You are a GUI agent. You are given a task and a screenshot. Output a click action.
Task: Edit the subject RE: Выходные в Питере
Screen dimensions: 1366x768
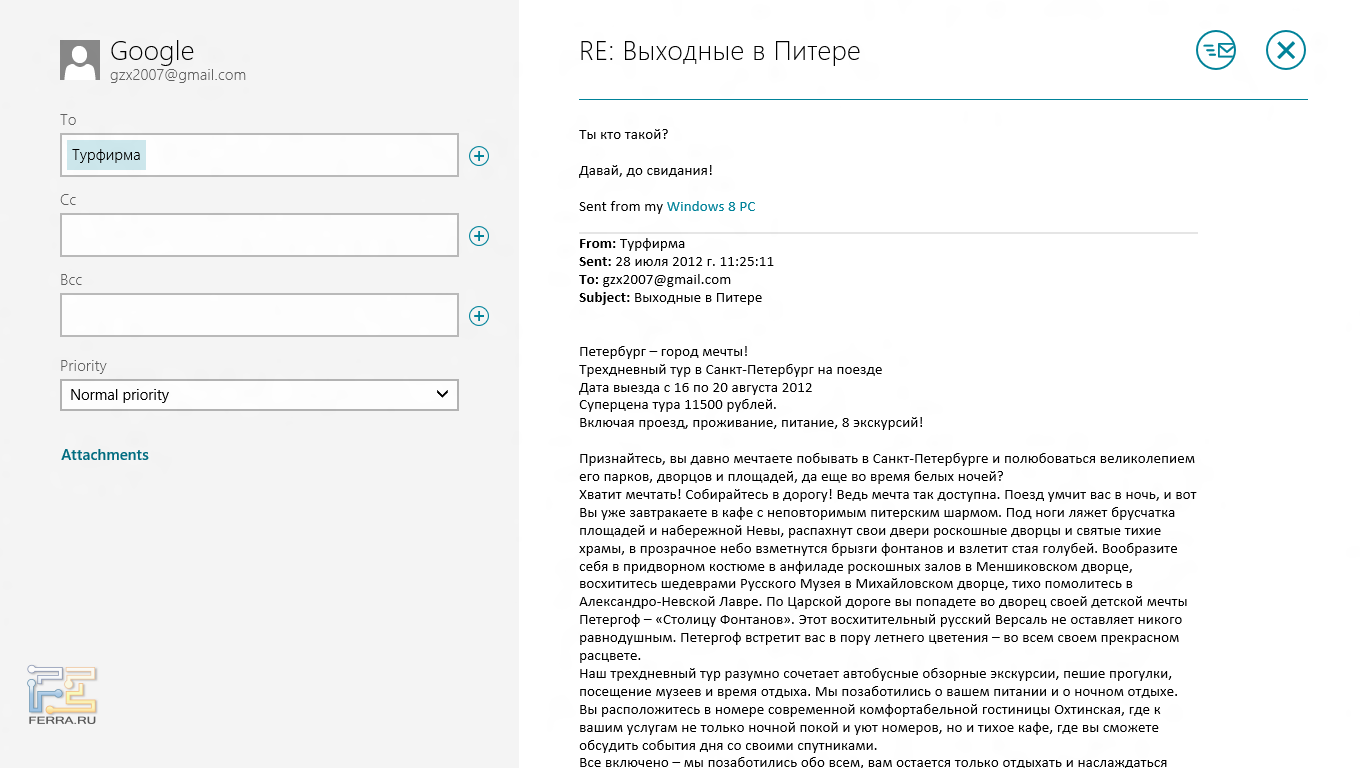pyautogui.click(x=720, y=51)
